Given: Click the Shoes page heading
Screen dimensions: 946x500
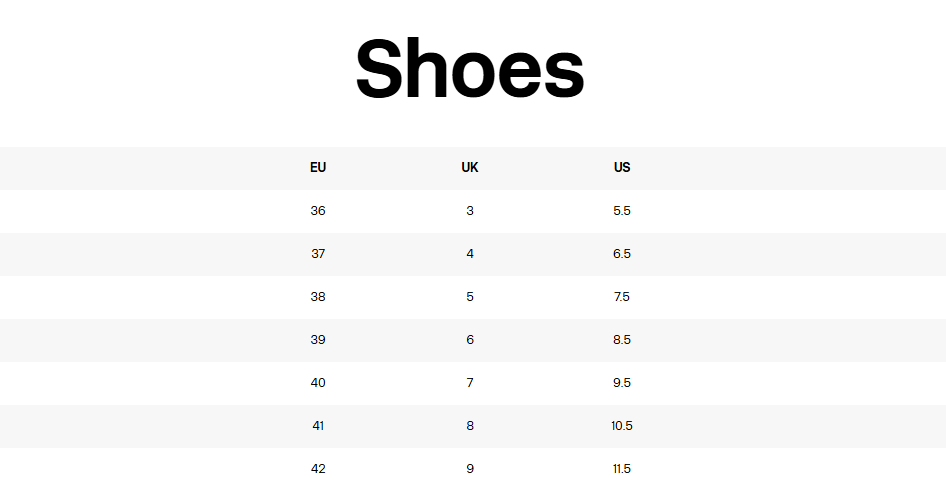Looking at the screenshot, I should pyautogui.click(x=470, y=70).
